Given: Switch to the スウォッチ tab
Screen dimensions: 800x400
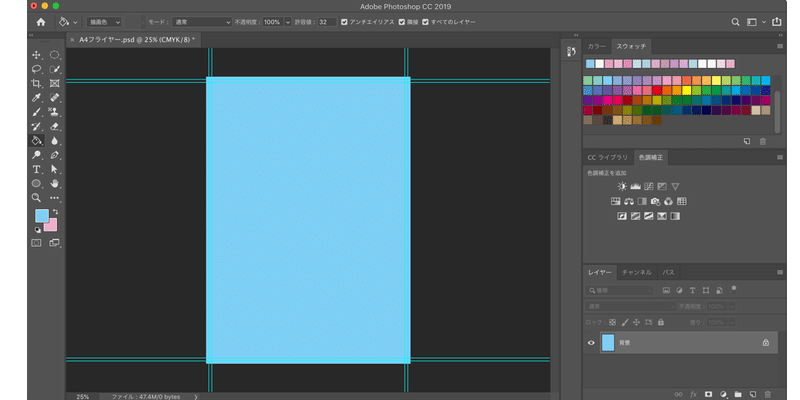Looking at the screenshot, I should [x=631, y=46].
